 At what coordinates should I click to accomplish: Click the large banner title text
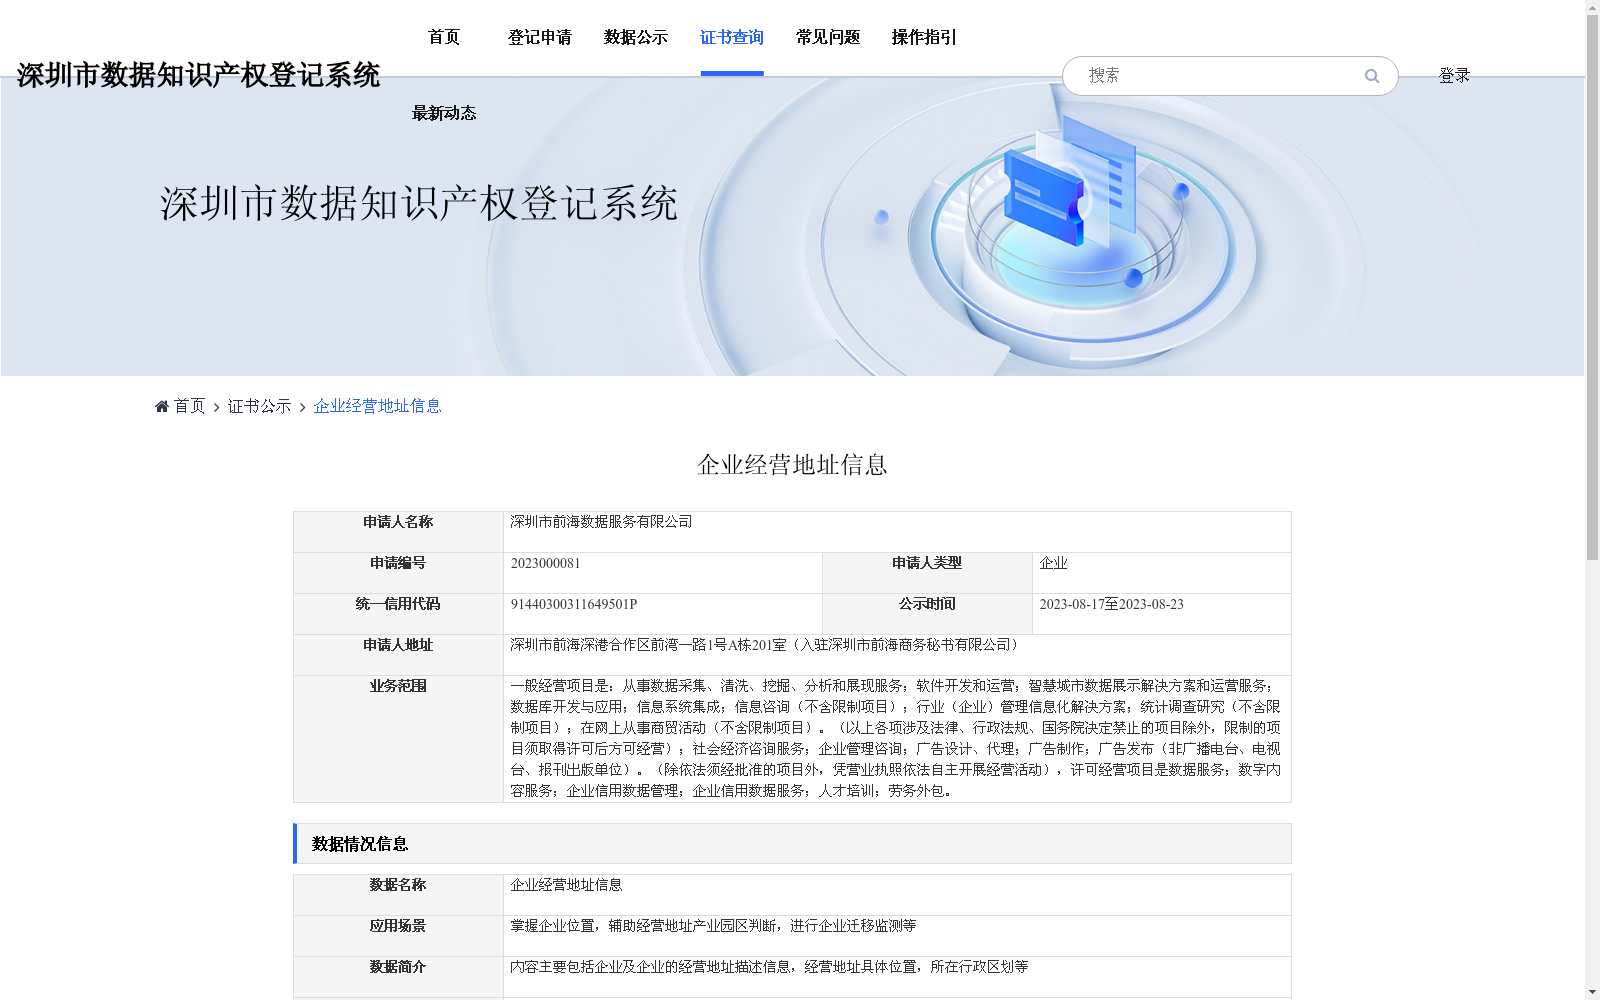click(419, 203)
